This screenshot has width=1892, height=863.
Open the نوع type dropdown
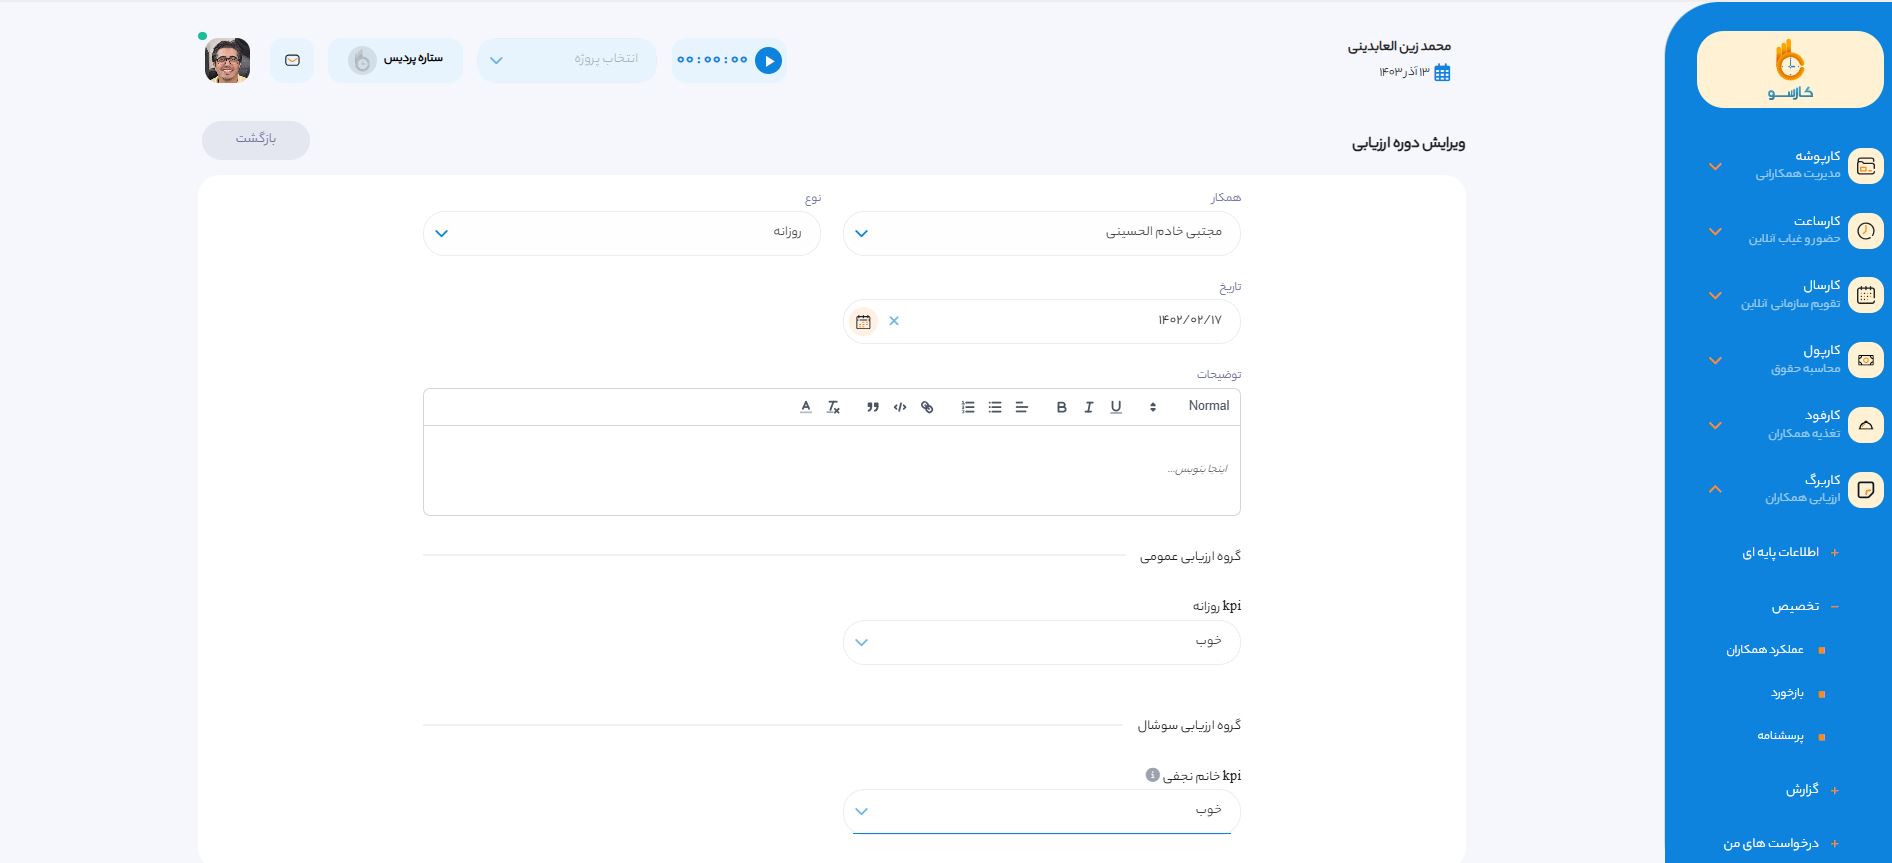[621, 233]
